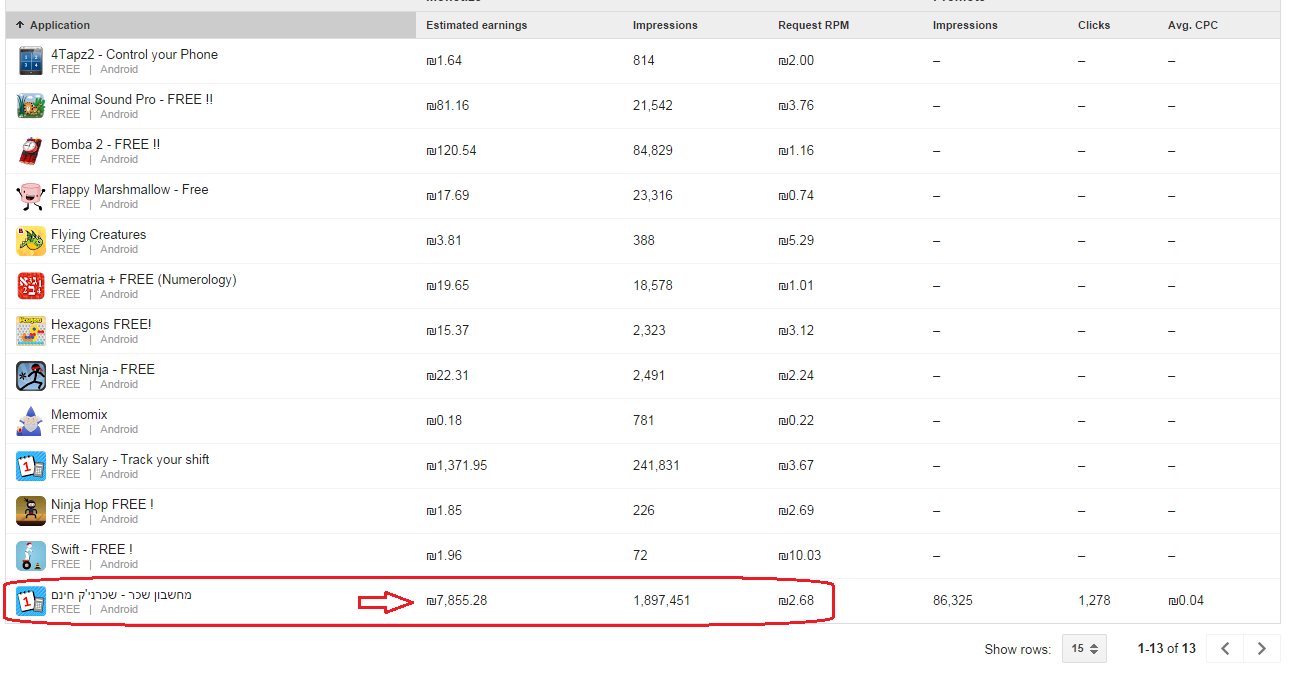This screenshot has height=677, width=1302.
Task: Click the Gematria + FREE app icon
Action: click(31, 286)
